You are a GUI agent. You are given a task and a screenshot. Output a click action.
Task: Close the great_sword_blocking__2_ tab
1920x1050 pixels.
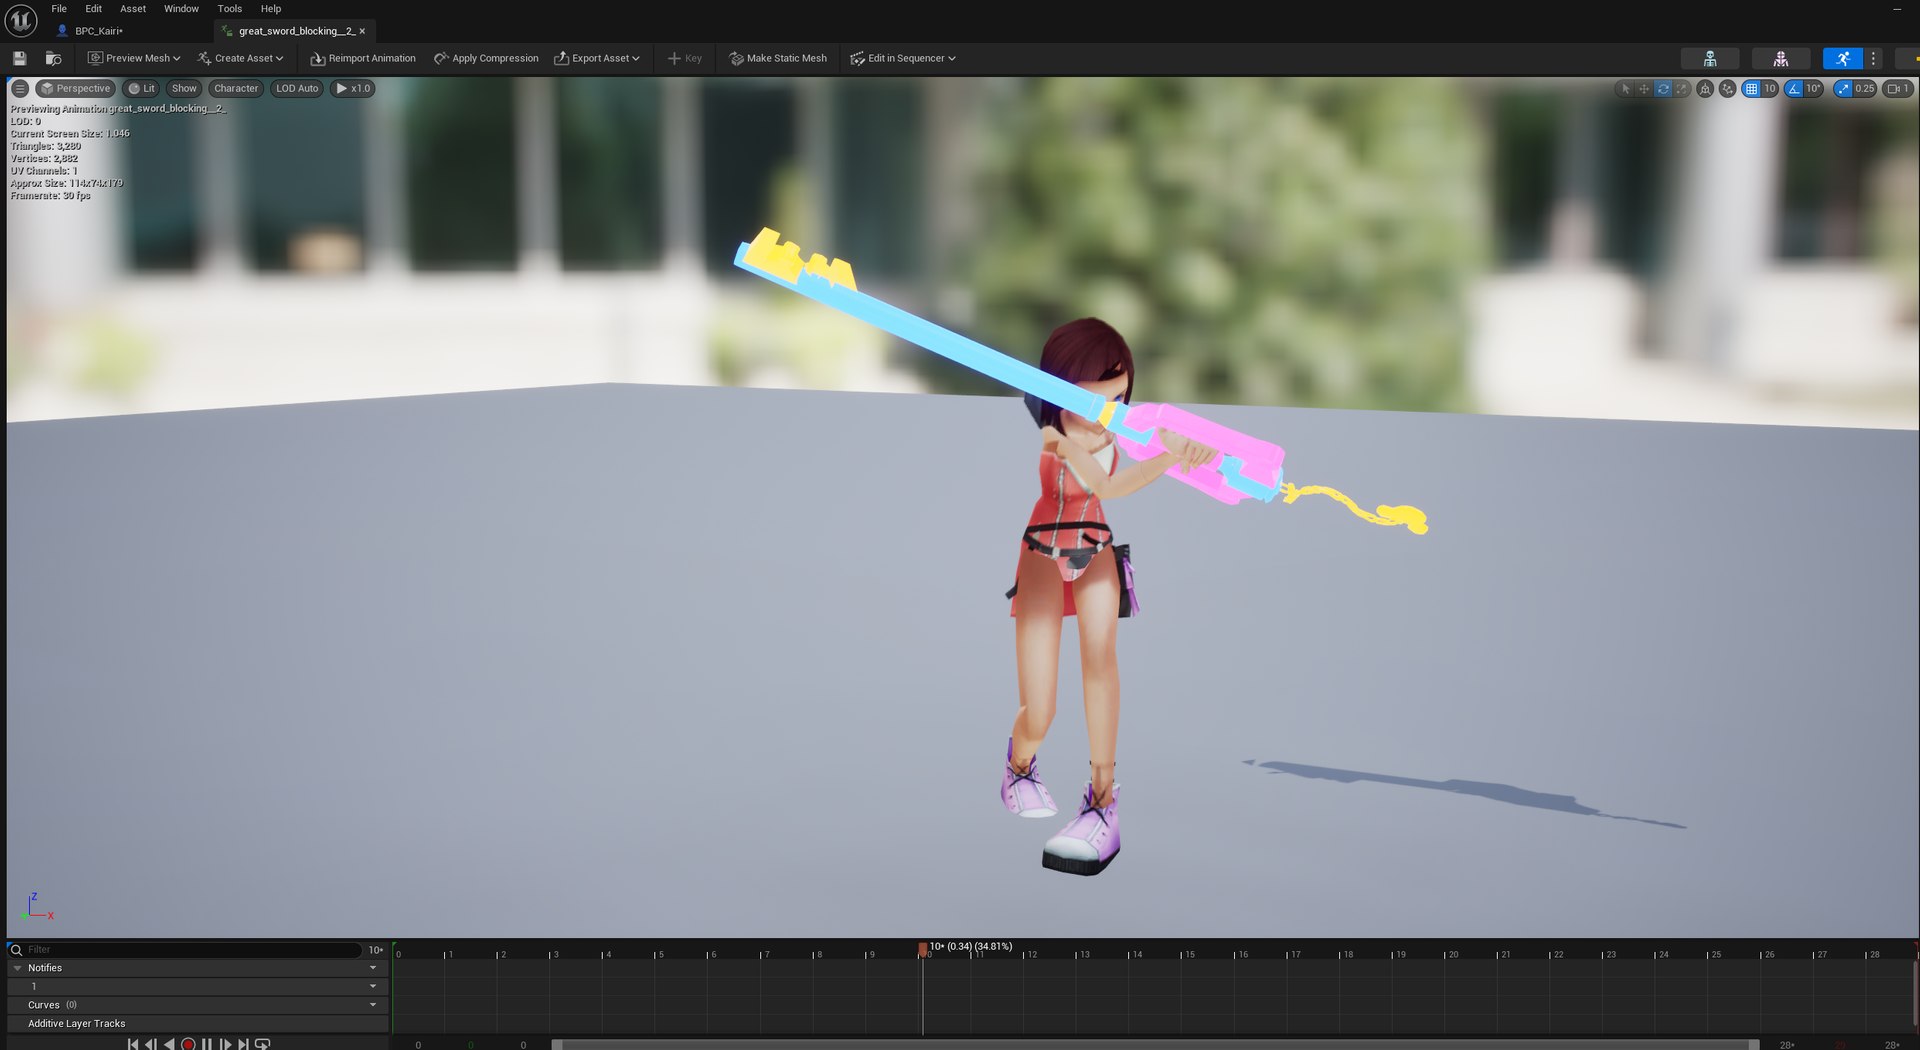[362, 31]
